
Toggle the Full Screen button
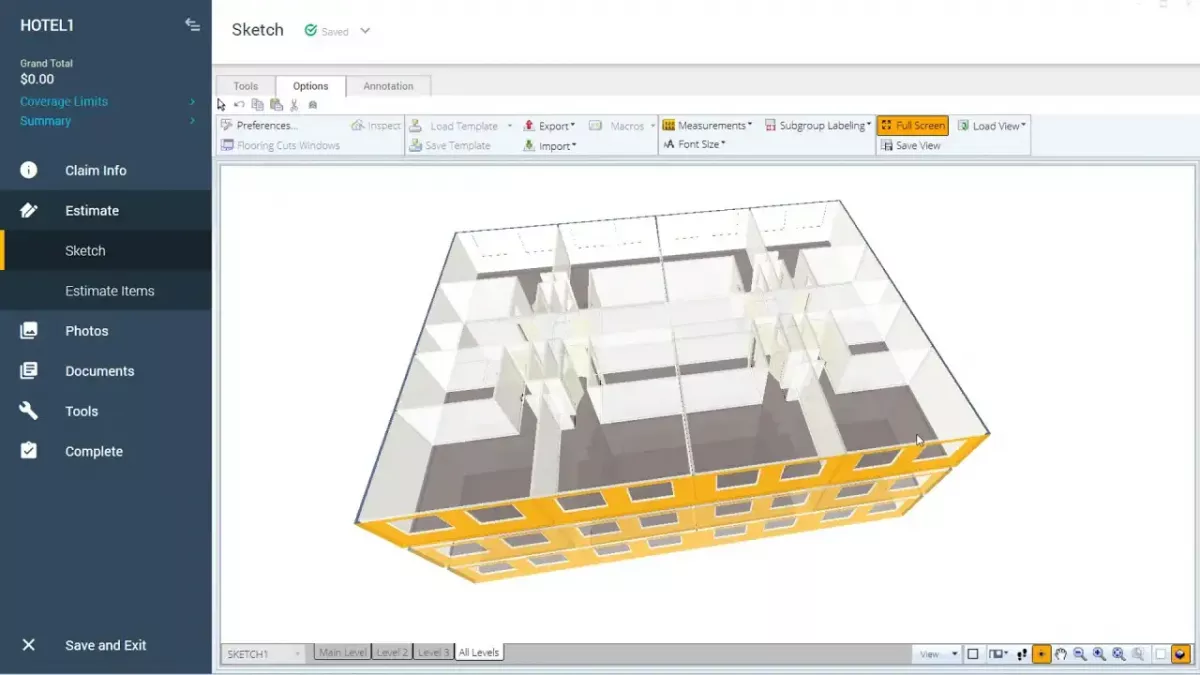pos(912,126)
